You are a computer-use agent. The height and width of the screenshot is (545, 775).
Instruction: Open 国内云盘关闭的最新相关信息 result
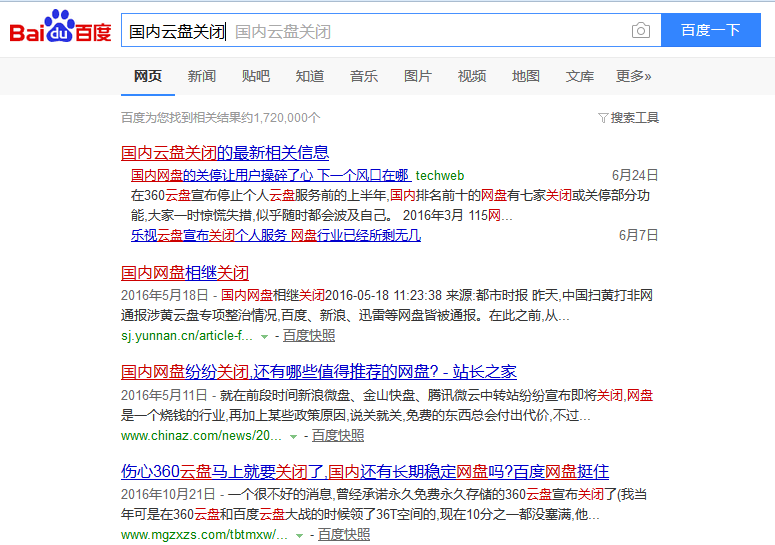pos(225,153)
